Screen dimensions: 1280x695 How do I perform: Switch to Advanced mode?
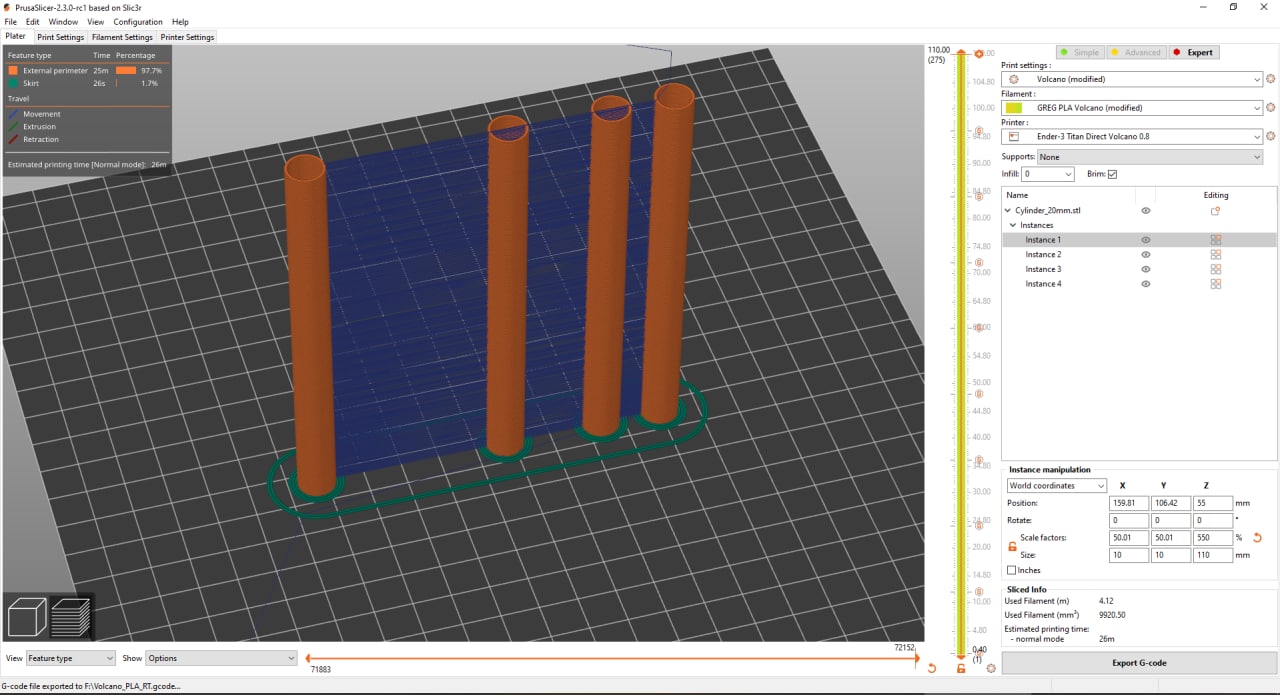1135,53
